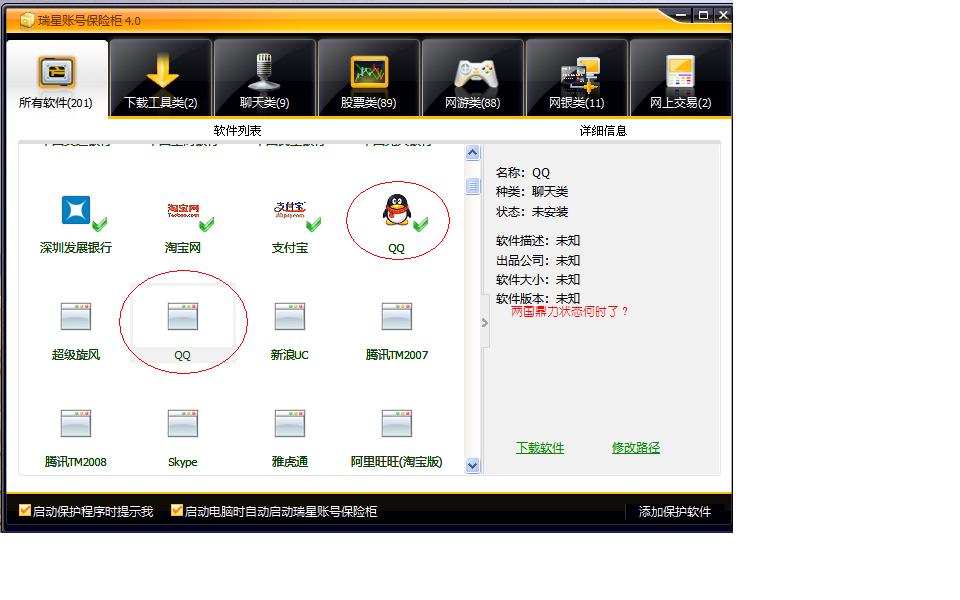Screen dimensions: 960x600
Task: Select the 深圳发展银行 icon
Action: (76, 211)
